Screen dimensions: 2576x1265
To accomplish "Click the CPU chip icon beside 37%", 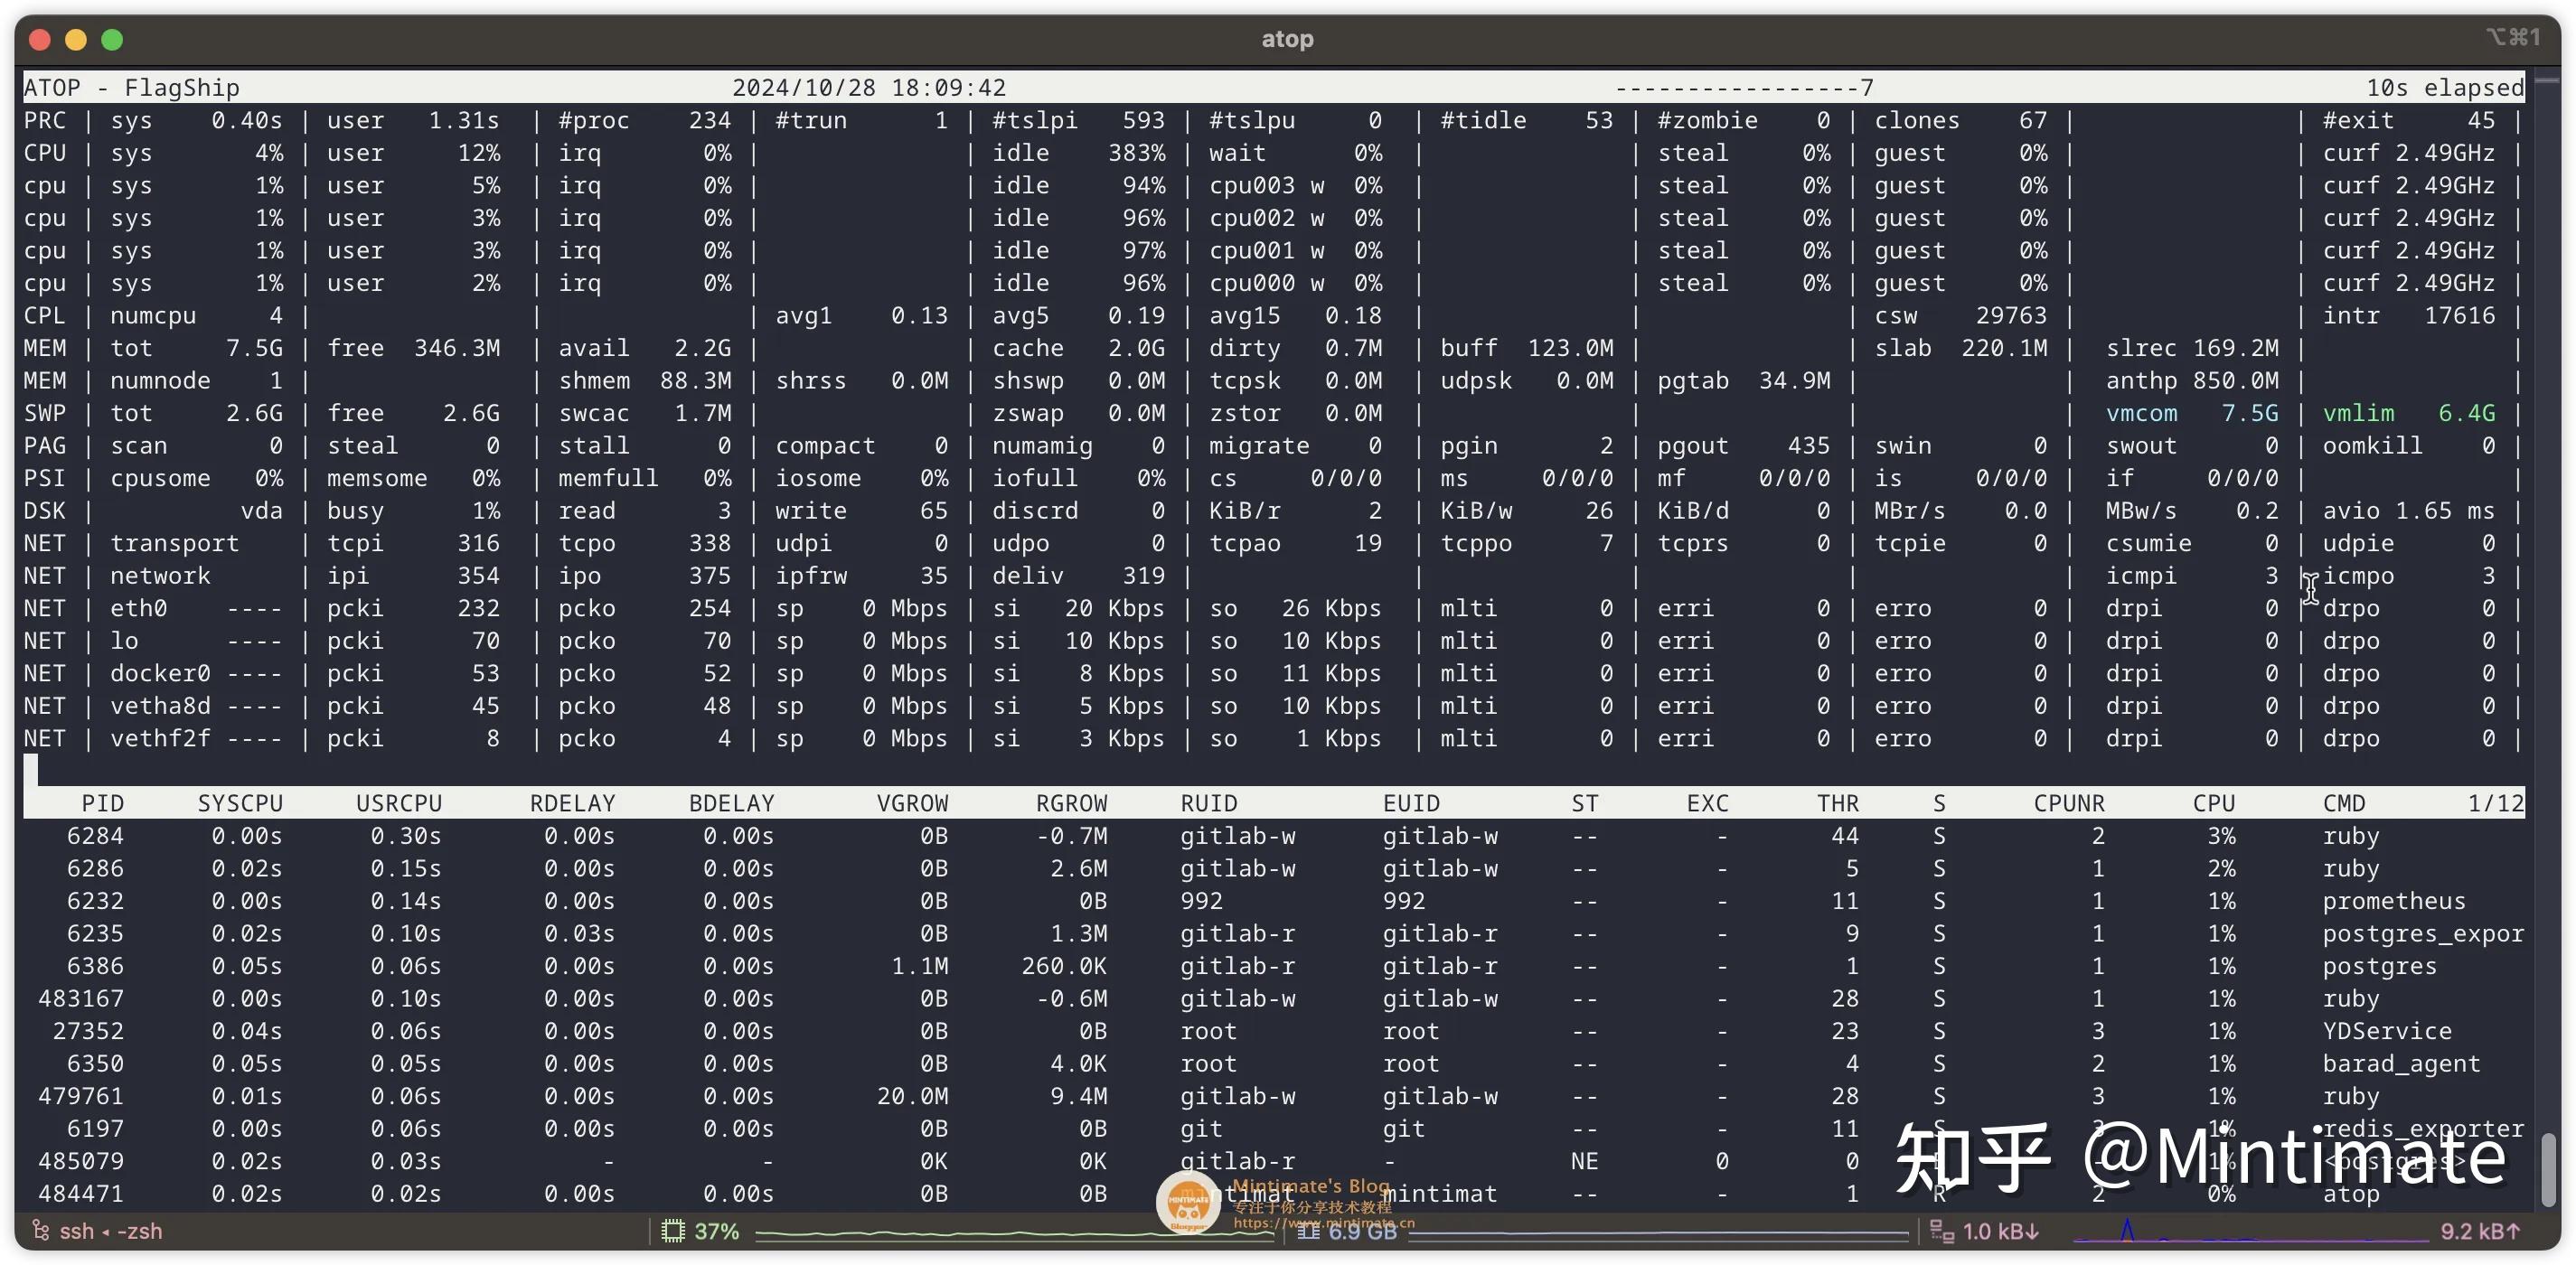I will [673, 1231].
